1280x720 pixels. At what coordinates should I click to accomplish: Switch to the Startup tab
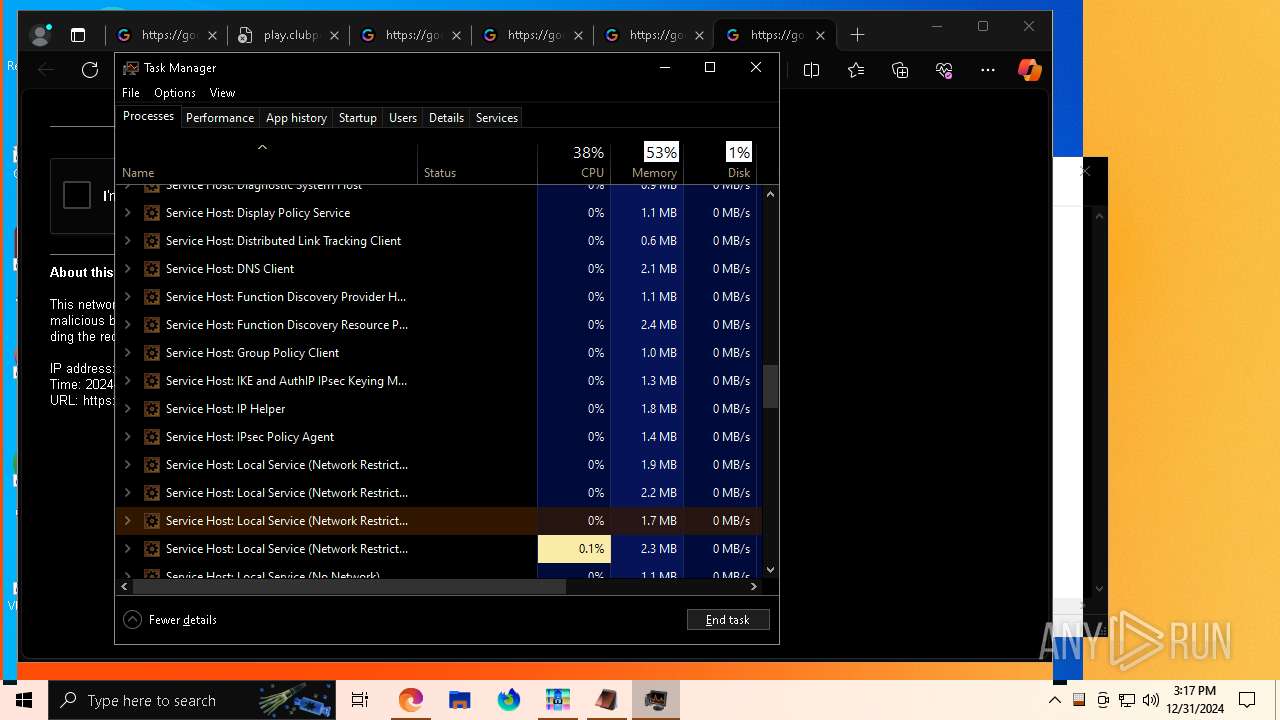point(357,117)
